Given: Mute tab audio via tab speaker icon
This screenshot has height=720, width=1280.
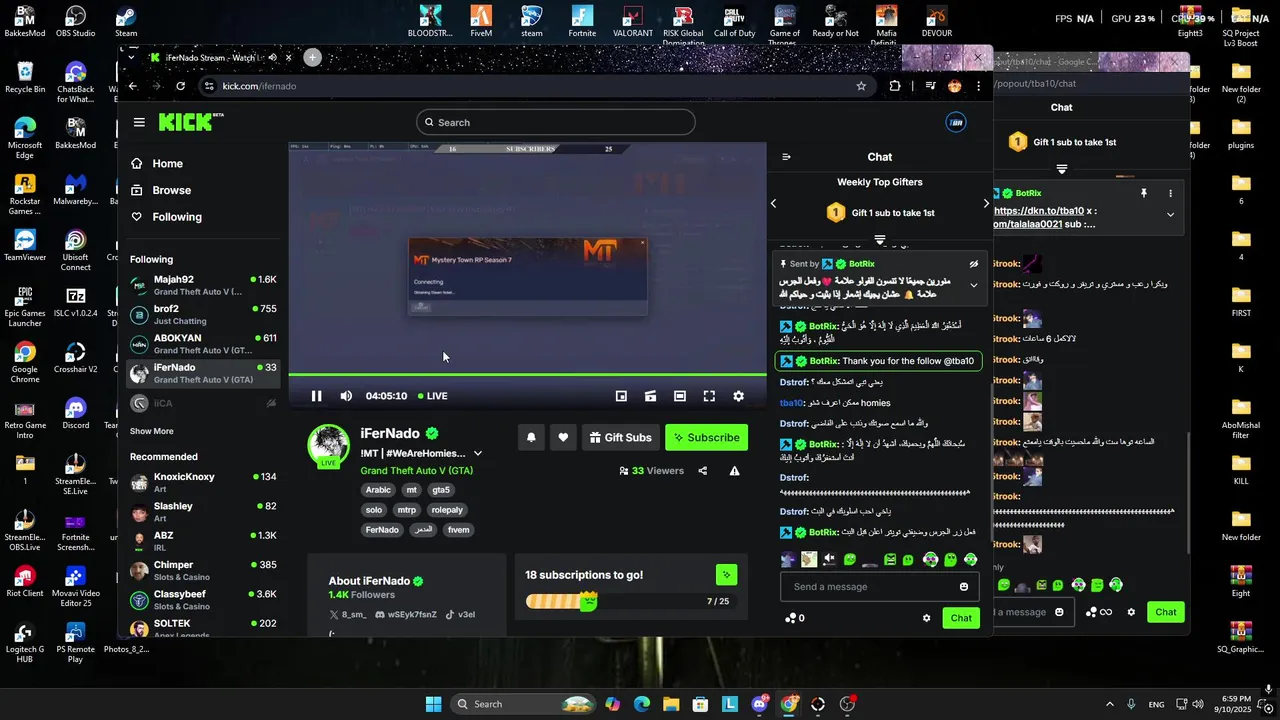Looking at the screenshot, I should [x=272, y=58].
